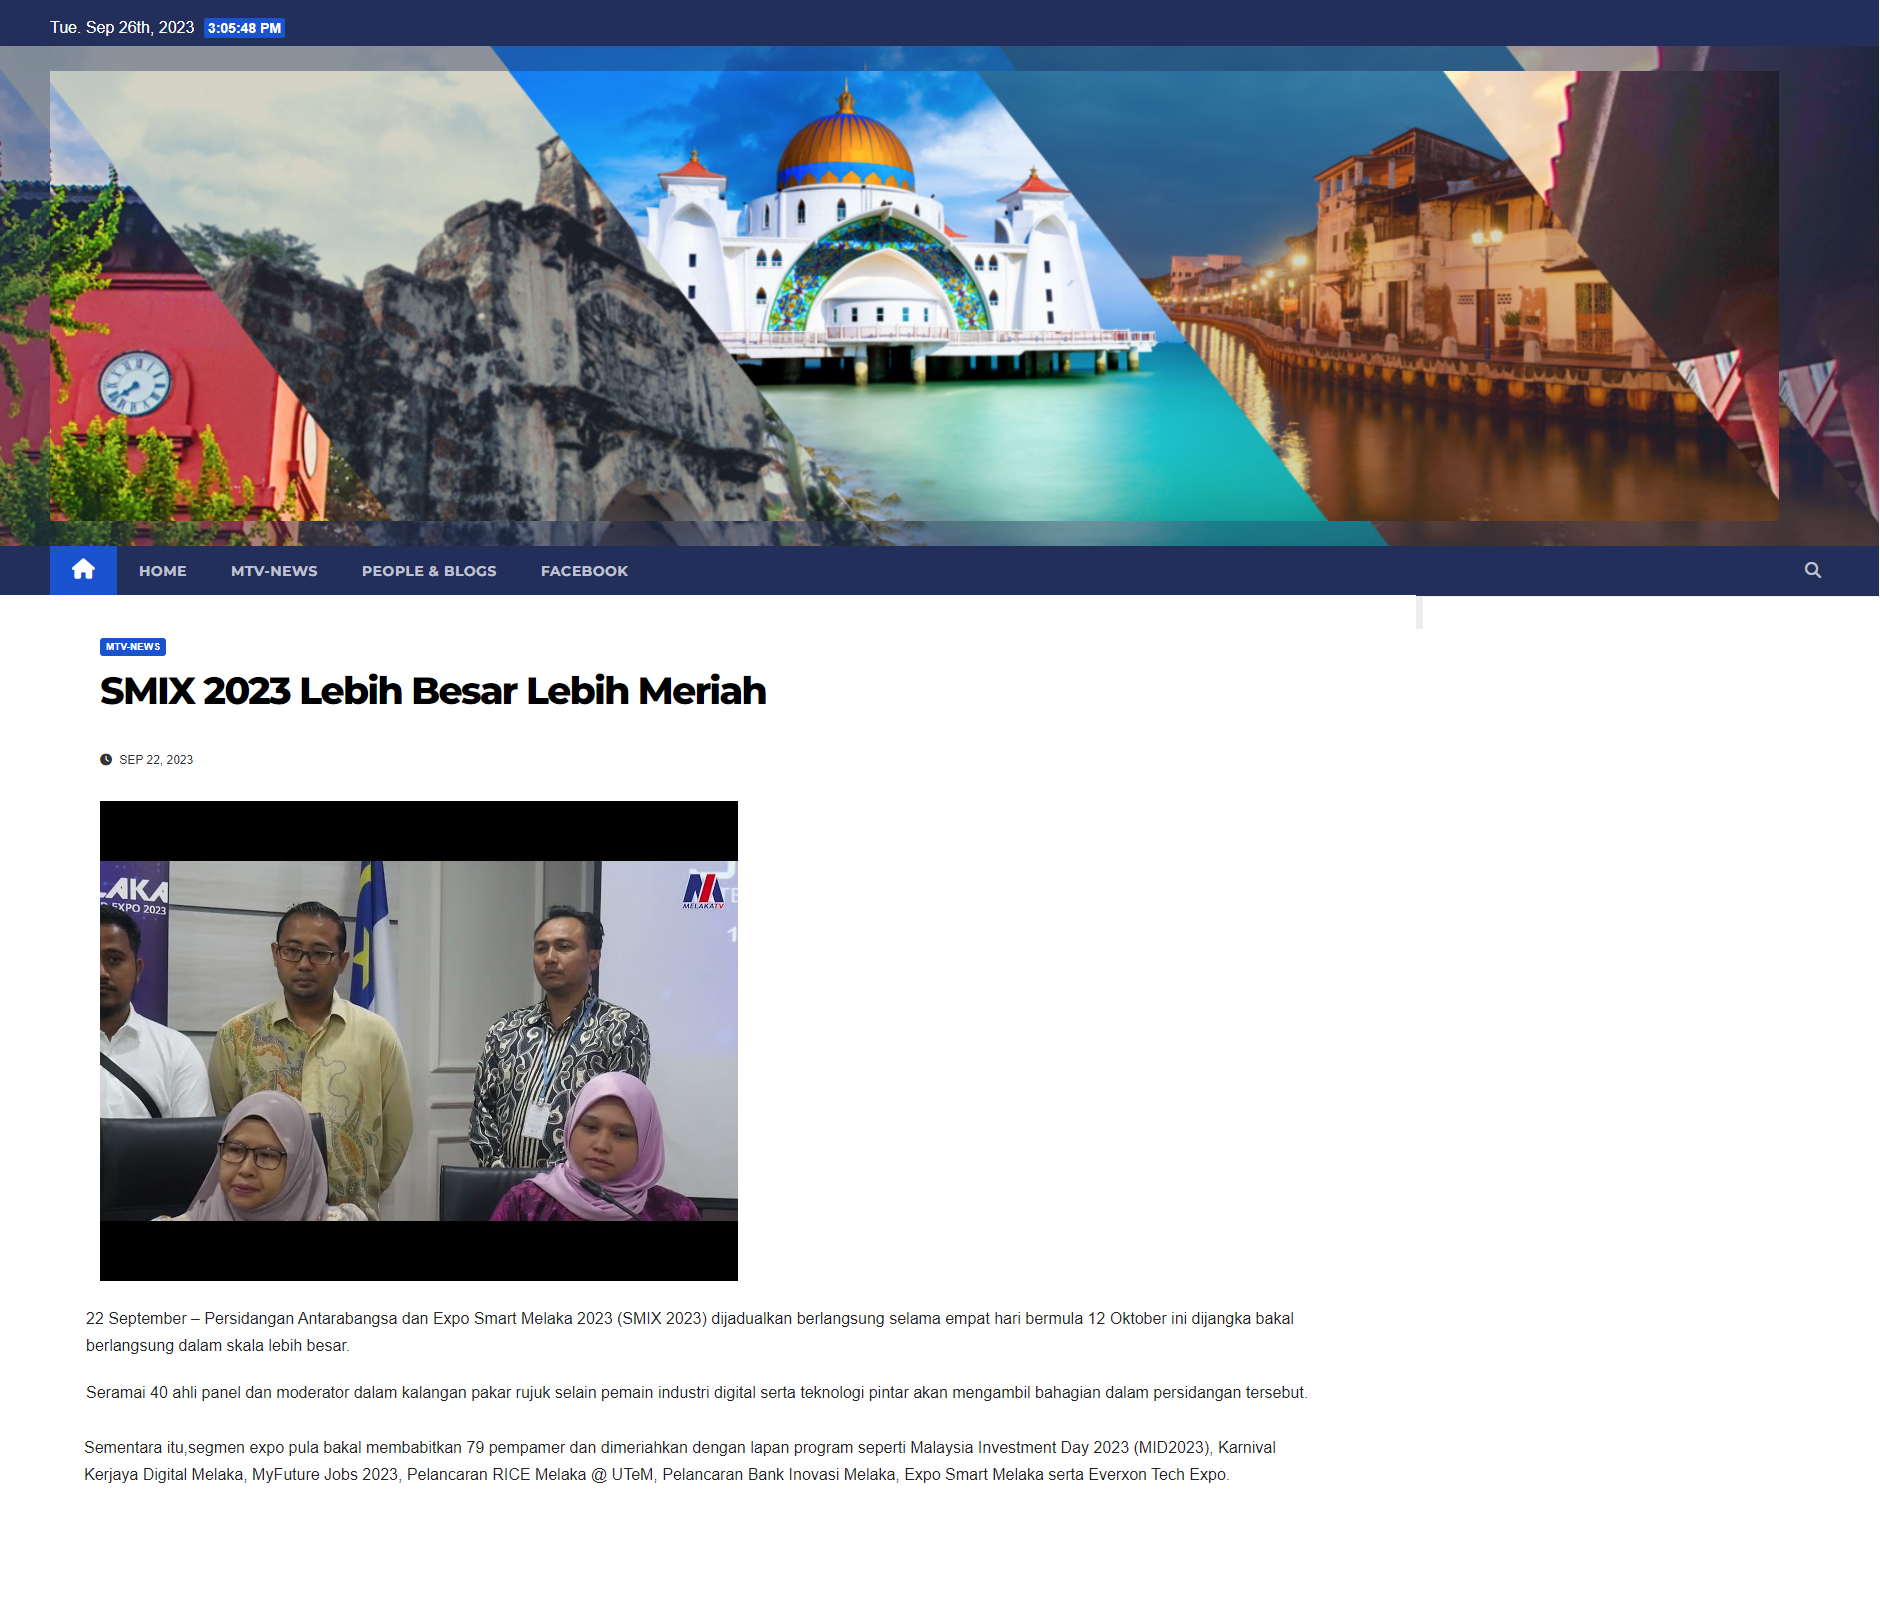Click the MelakaTV logo in video frame
This screenshot has width=1880, height=1600.
(x=703, y=891)
